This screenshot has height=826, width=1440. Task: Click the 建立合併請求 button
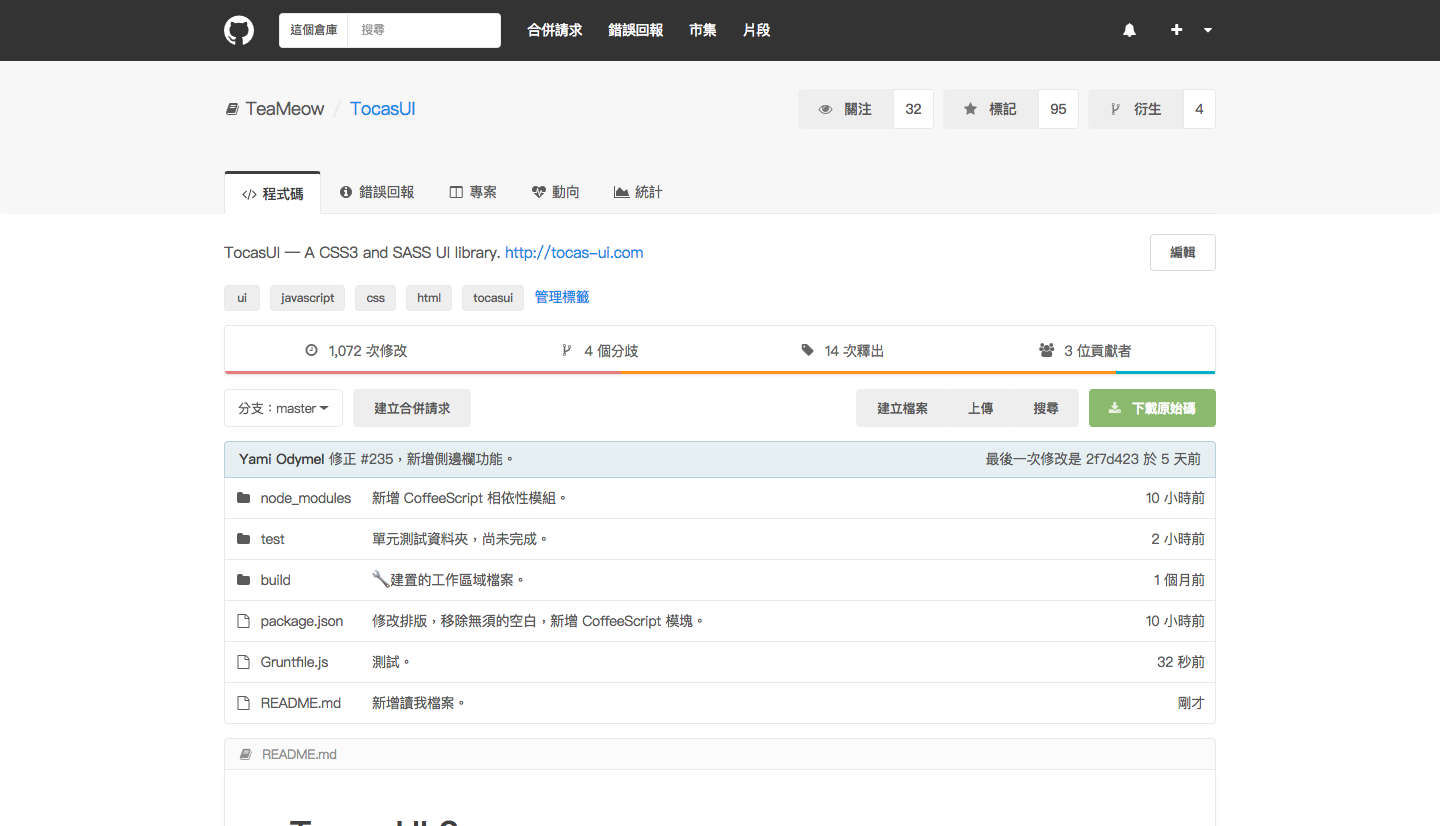point(412,408)
